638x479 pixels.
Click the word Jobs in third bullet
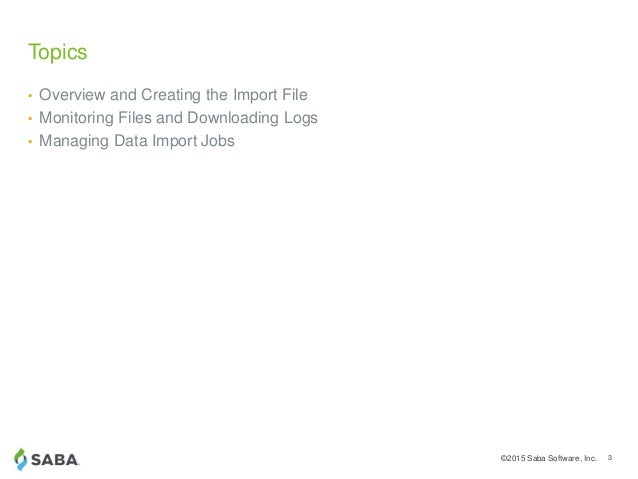pos(218,141)
